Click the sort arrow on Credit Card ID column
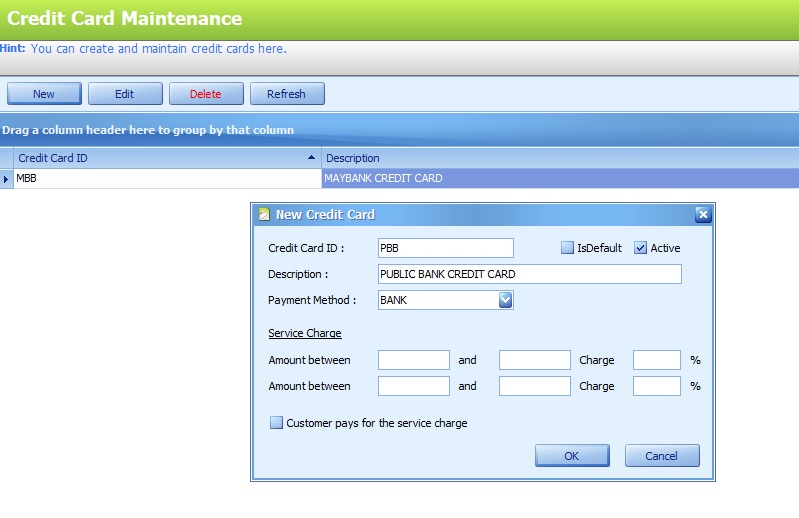Viewport: 799px width, 518px height. point(311,158)
